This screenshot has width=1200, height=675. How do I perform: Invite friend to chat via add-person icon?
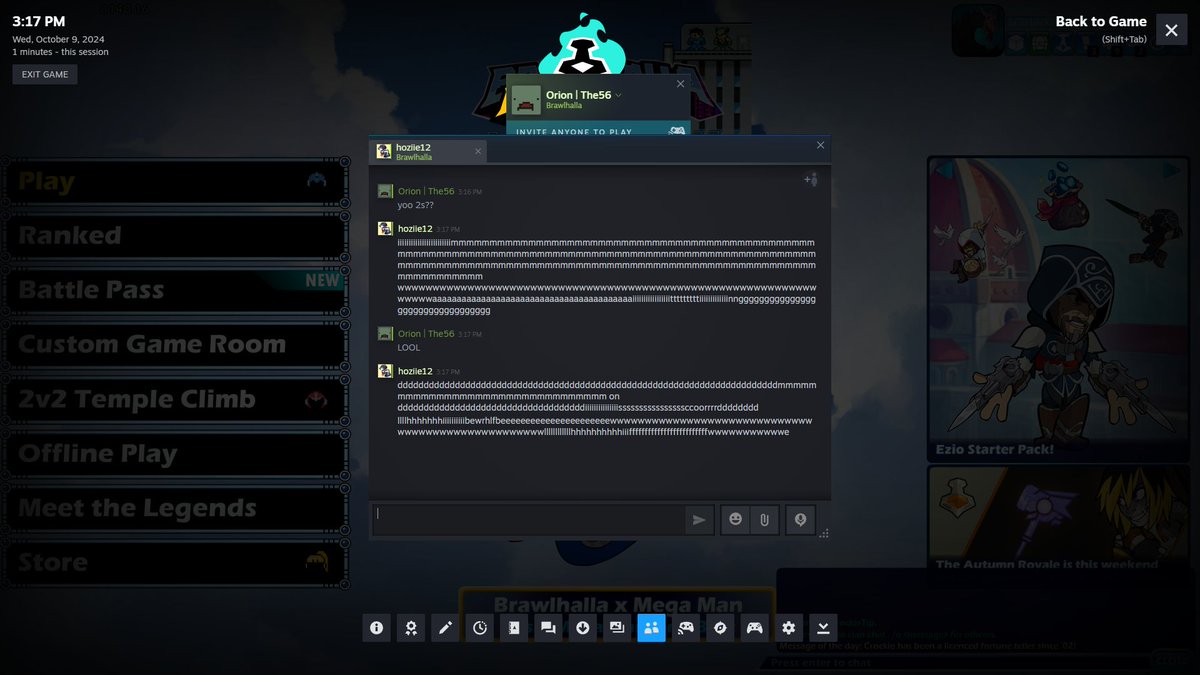click(x=811, y=180)
